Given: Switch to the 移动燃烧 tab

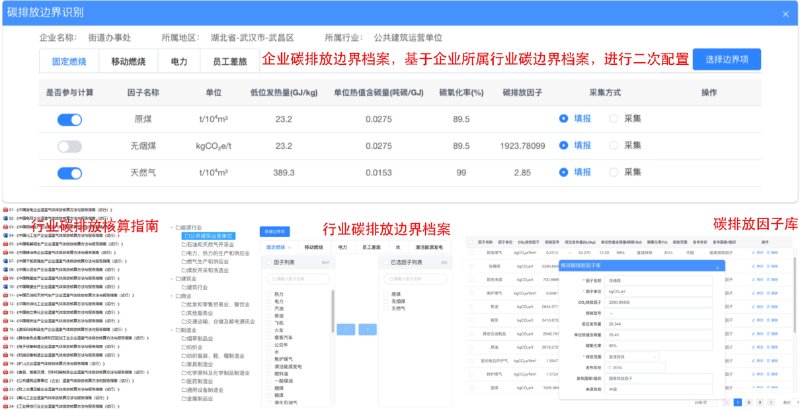Looking at the screenshot, I should 127,61.
